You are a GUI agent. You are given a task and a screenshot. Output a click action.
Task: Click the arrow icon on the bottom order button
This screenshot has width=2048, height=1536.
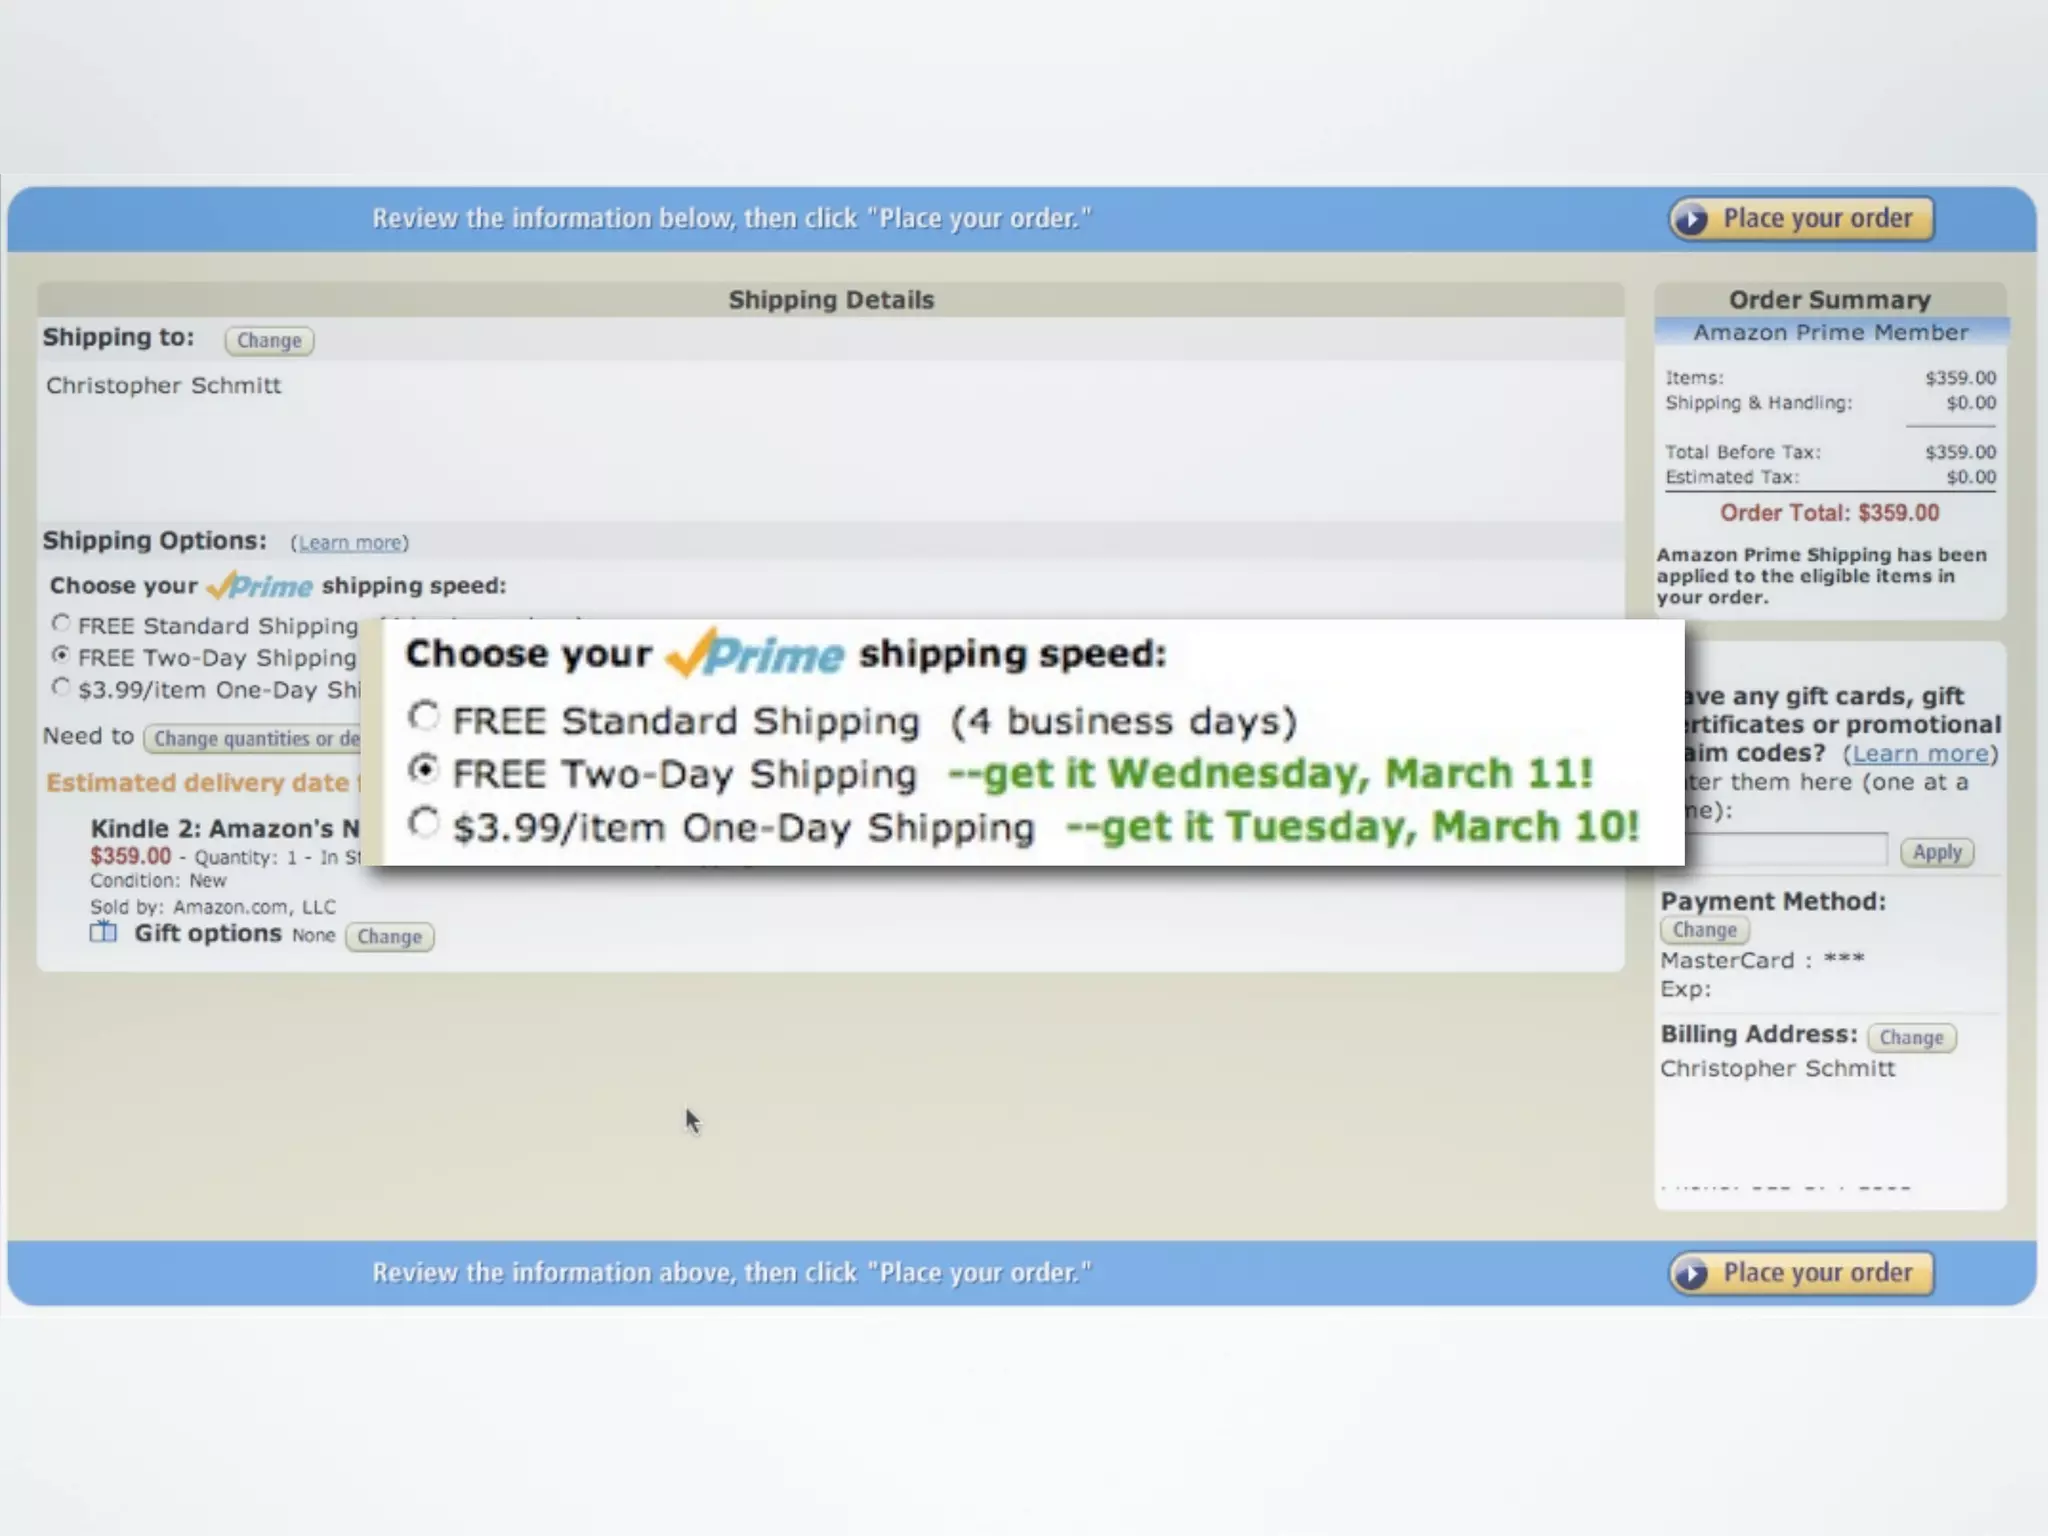coord(1692,1273)
